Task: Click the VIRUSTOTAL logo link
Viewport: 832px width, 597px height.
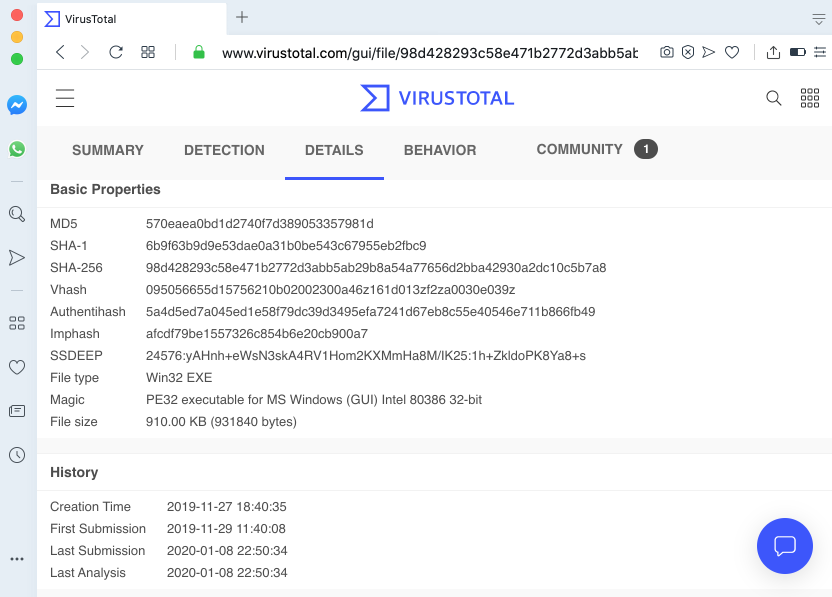Action: coord(437,98)
